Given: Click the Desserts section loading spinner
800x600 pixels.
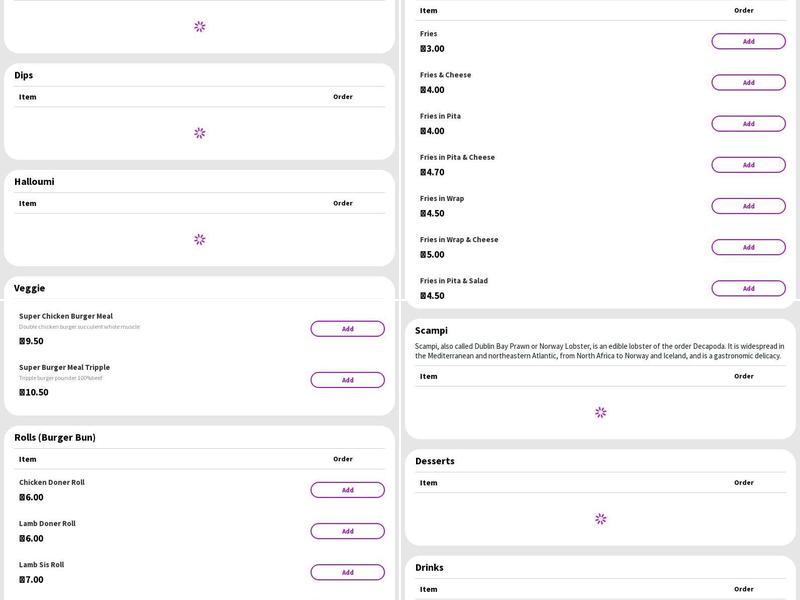Looking at the screenshot, I should [600, 519].
